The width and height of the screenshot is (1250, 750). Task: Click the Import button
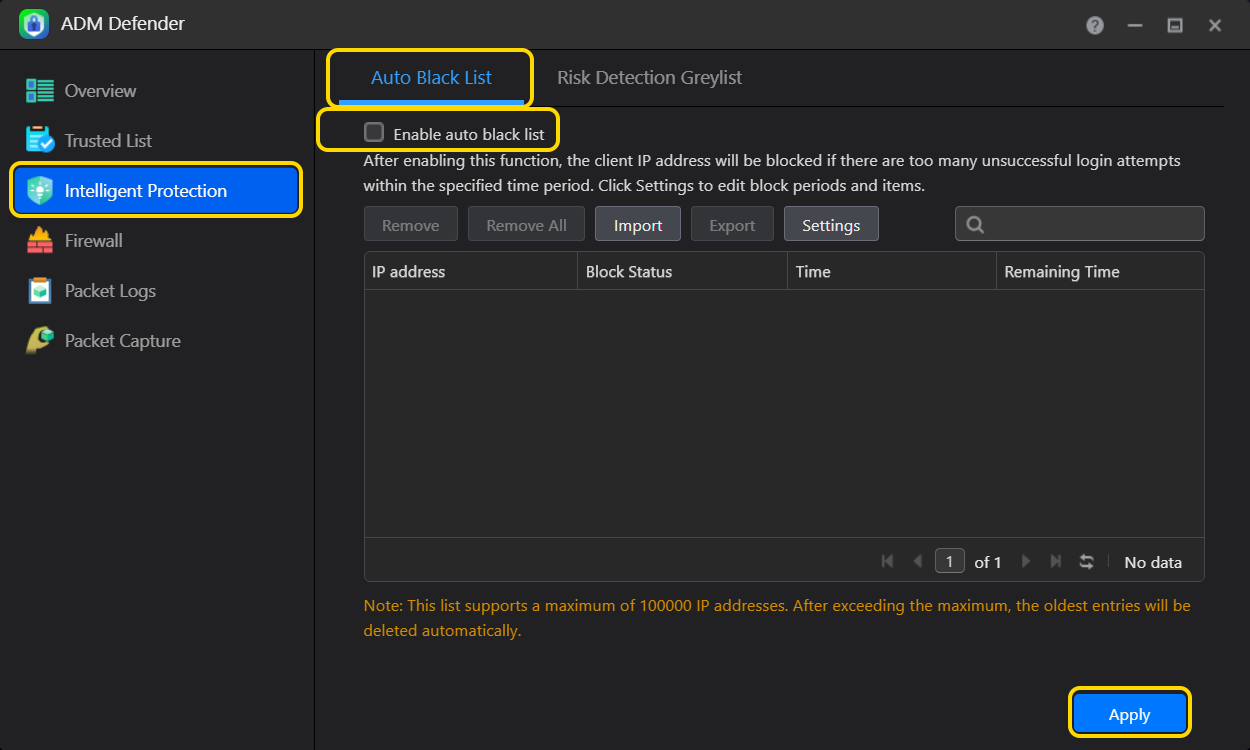pos(638,225)
